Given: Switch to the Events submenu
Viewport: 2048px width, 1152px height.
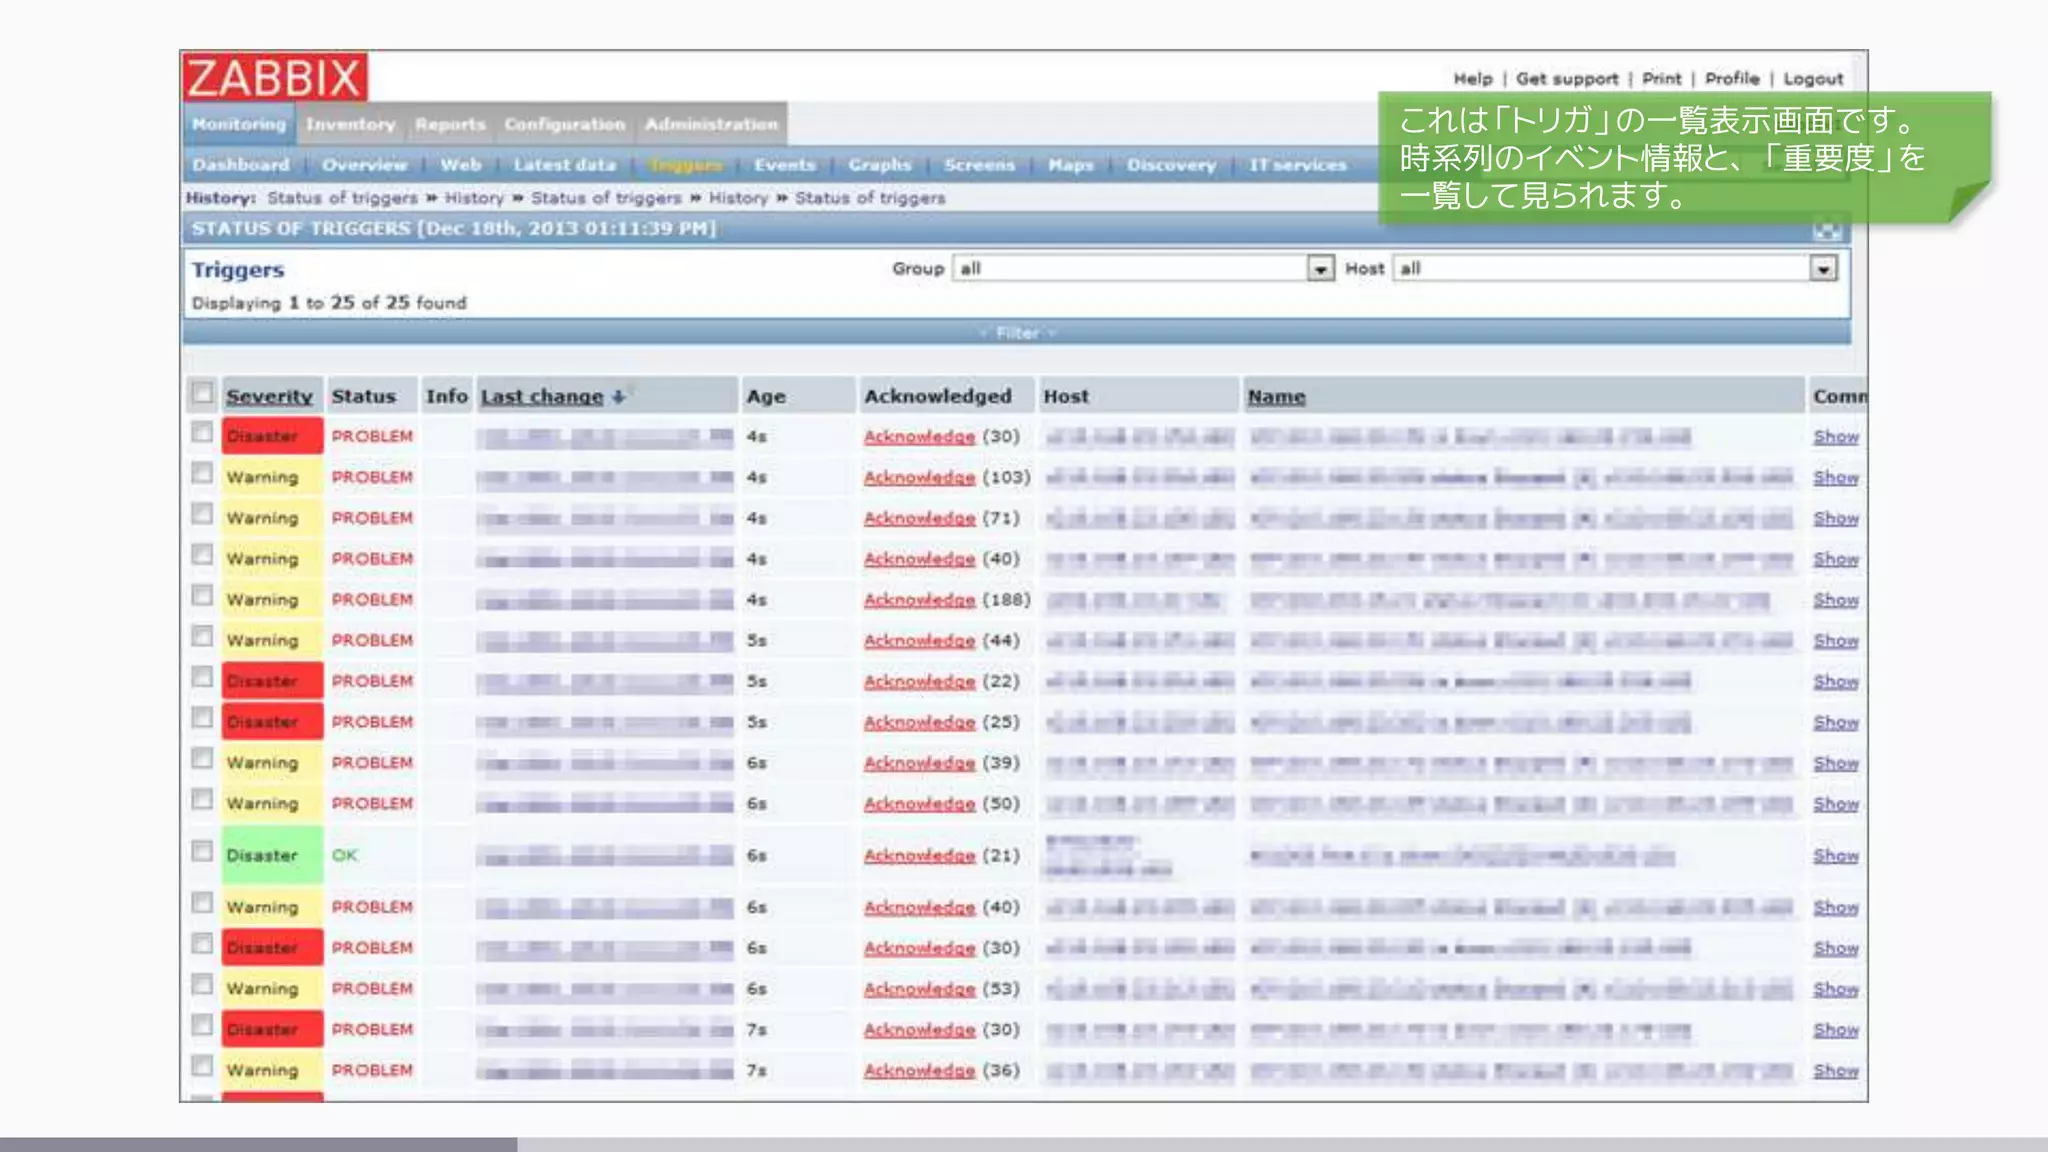Looking at the screenshot, I should click(x=784, y=165).
